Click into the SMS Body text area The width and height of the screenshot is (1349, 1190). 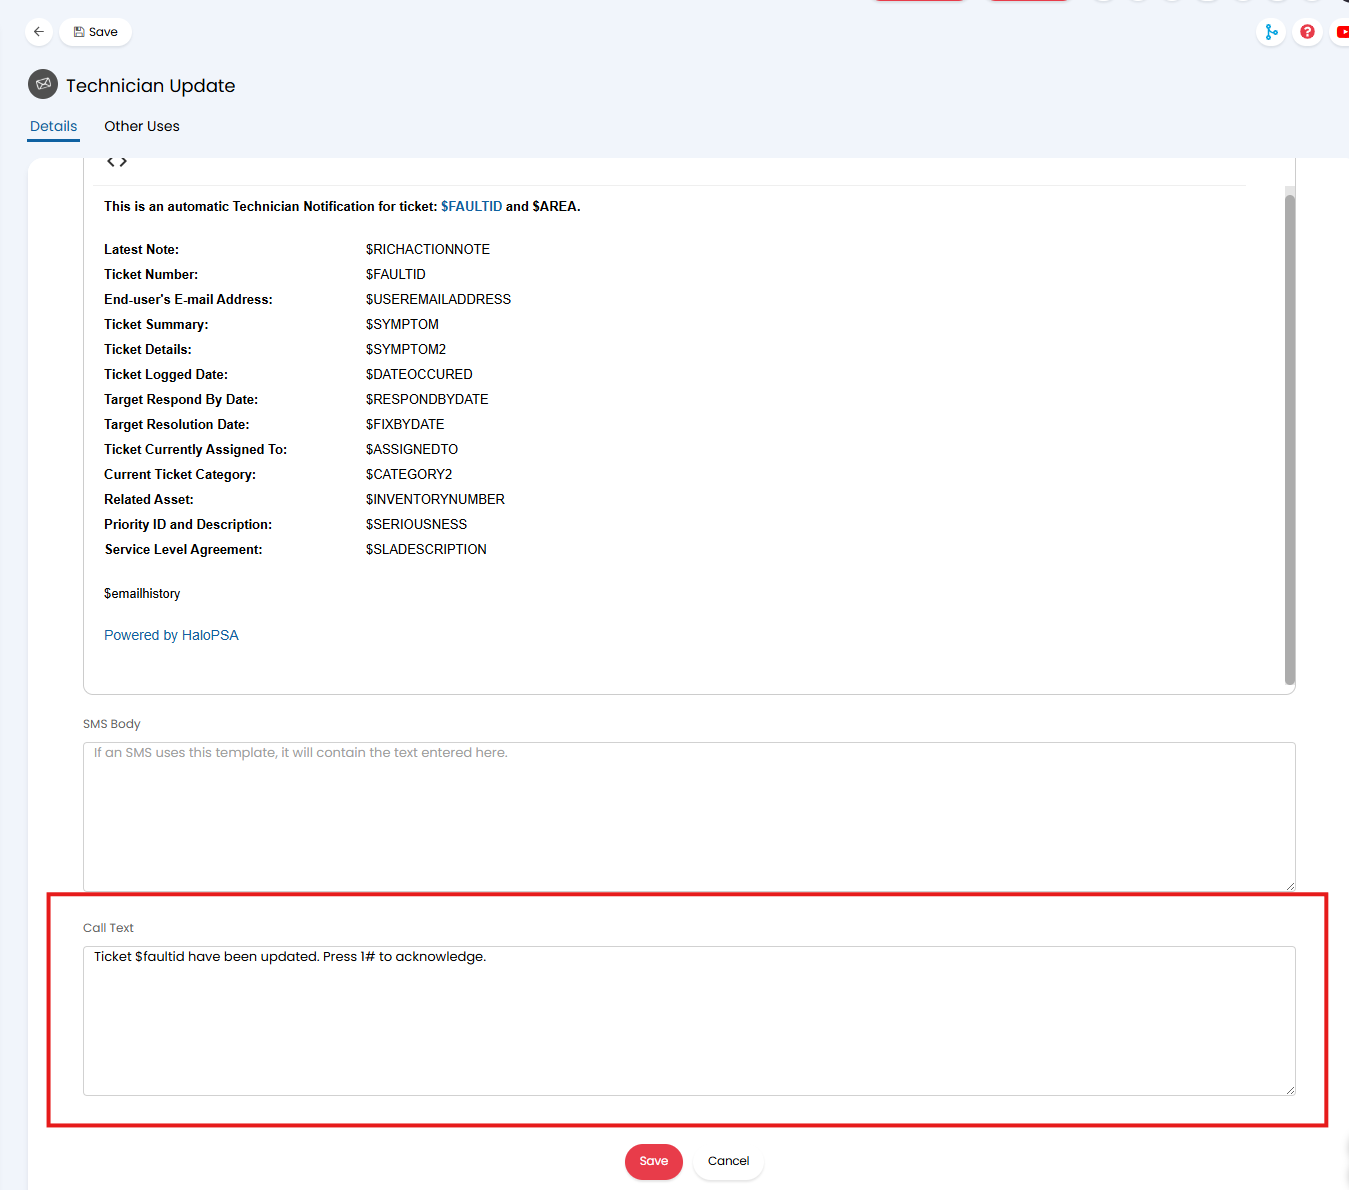688,815
